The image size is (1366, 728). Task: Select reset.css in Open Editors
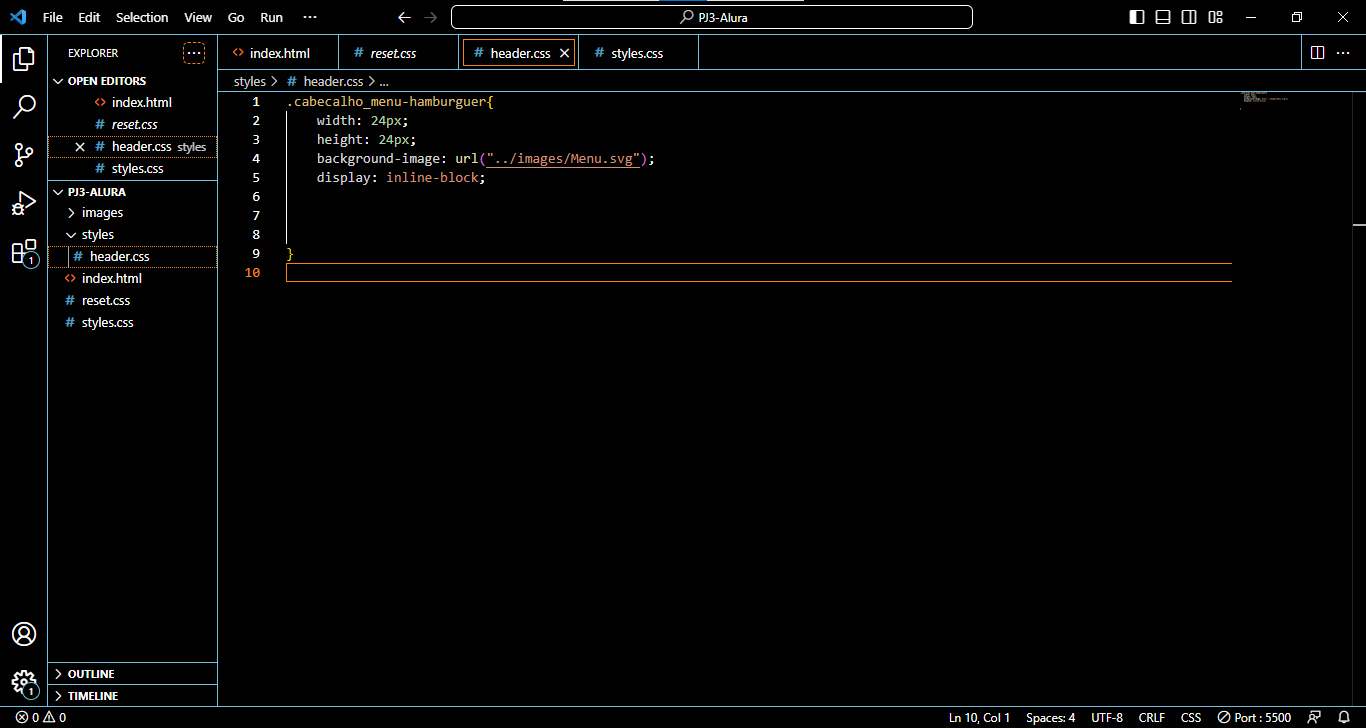132,125
